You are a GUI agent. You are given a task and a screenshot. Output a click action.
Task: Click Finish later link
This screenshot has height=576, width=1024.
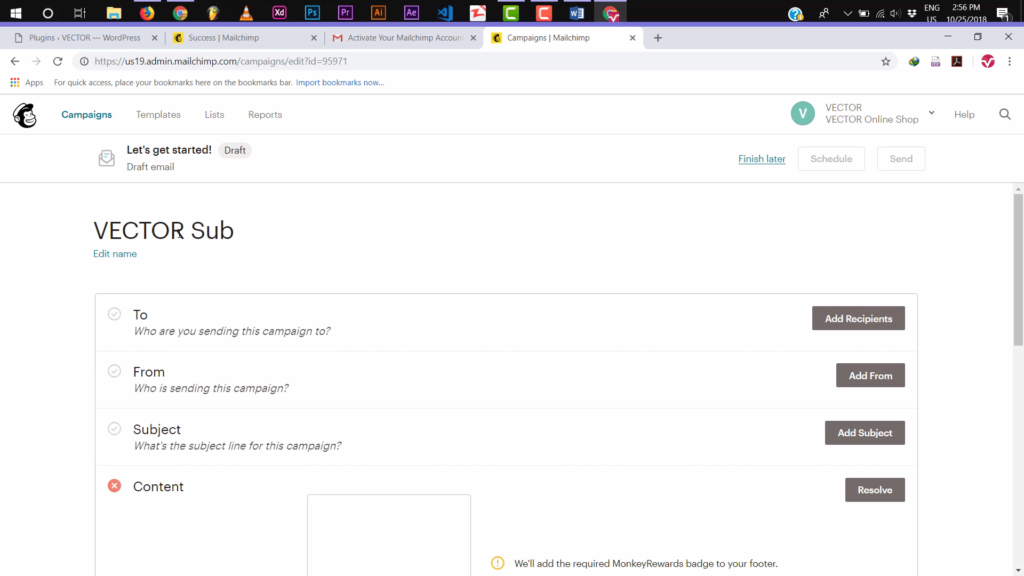click(761, 159)
